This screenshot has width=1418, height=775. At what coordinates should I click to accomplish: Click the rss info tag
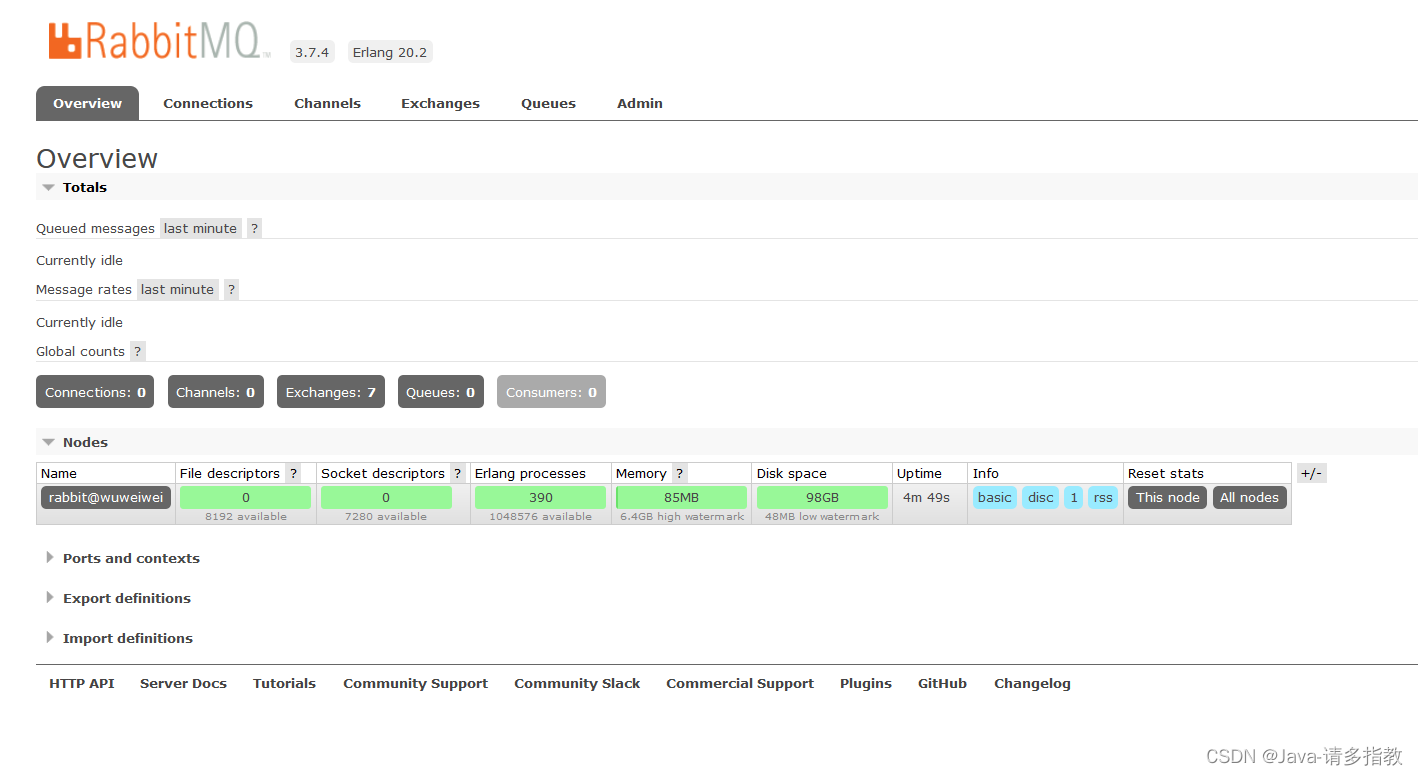[x=1103, y=497]
